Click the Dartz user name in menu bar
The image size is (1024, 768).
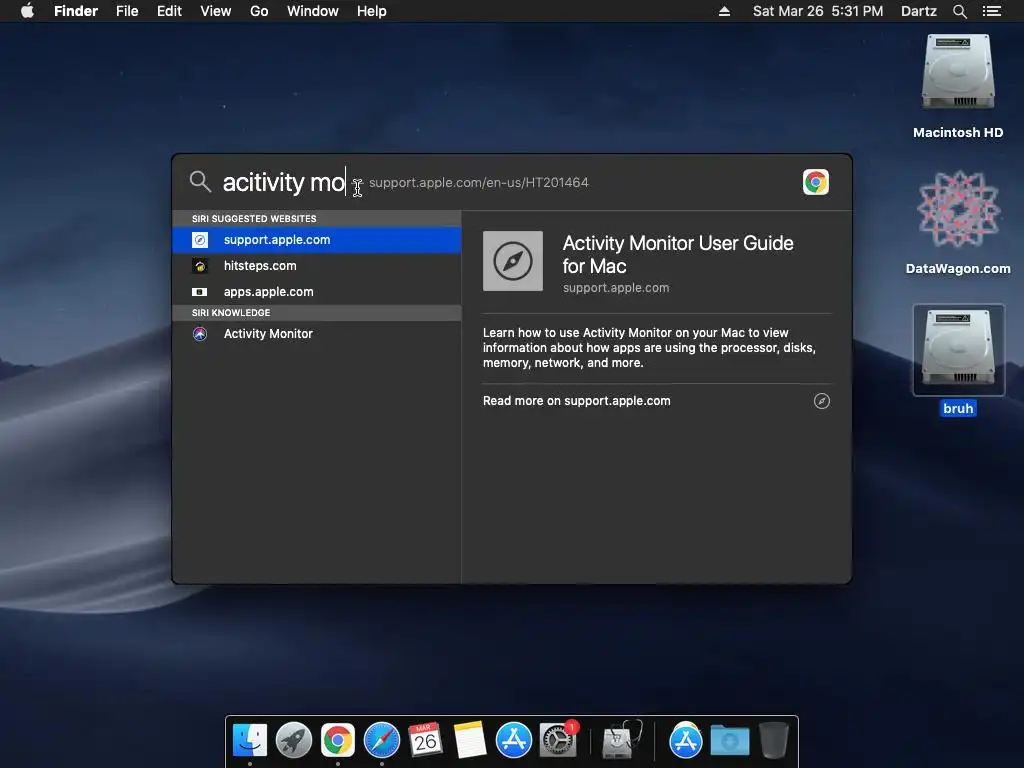pos(918,11)
